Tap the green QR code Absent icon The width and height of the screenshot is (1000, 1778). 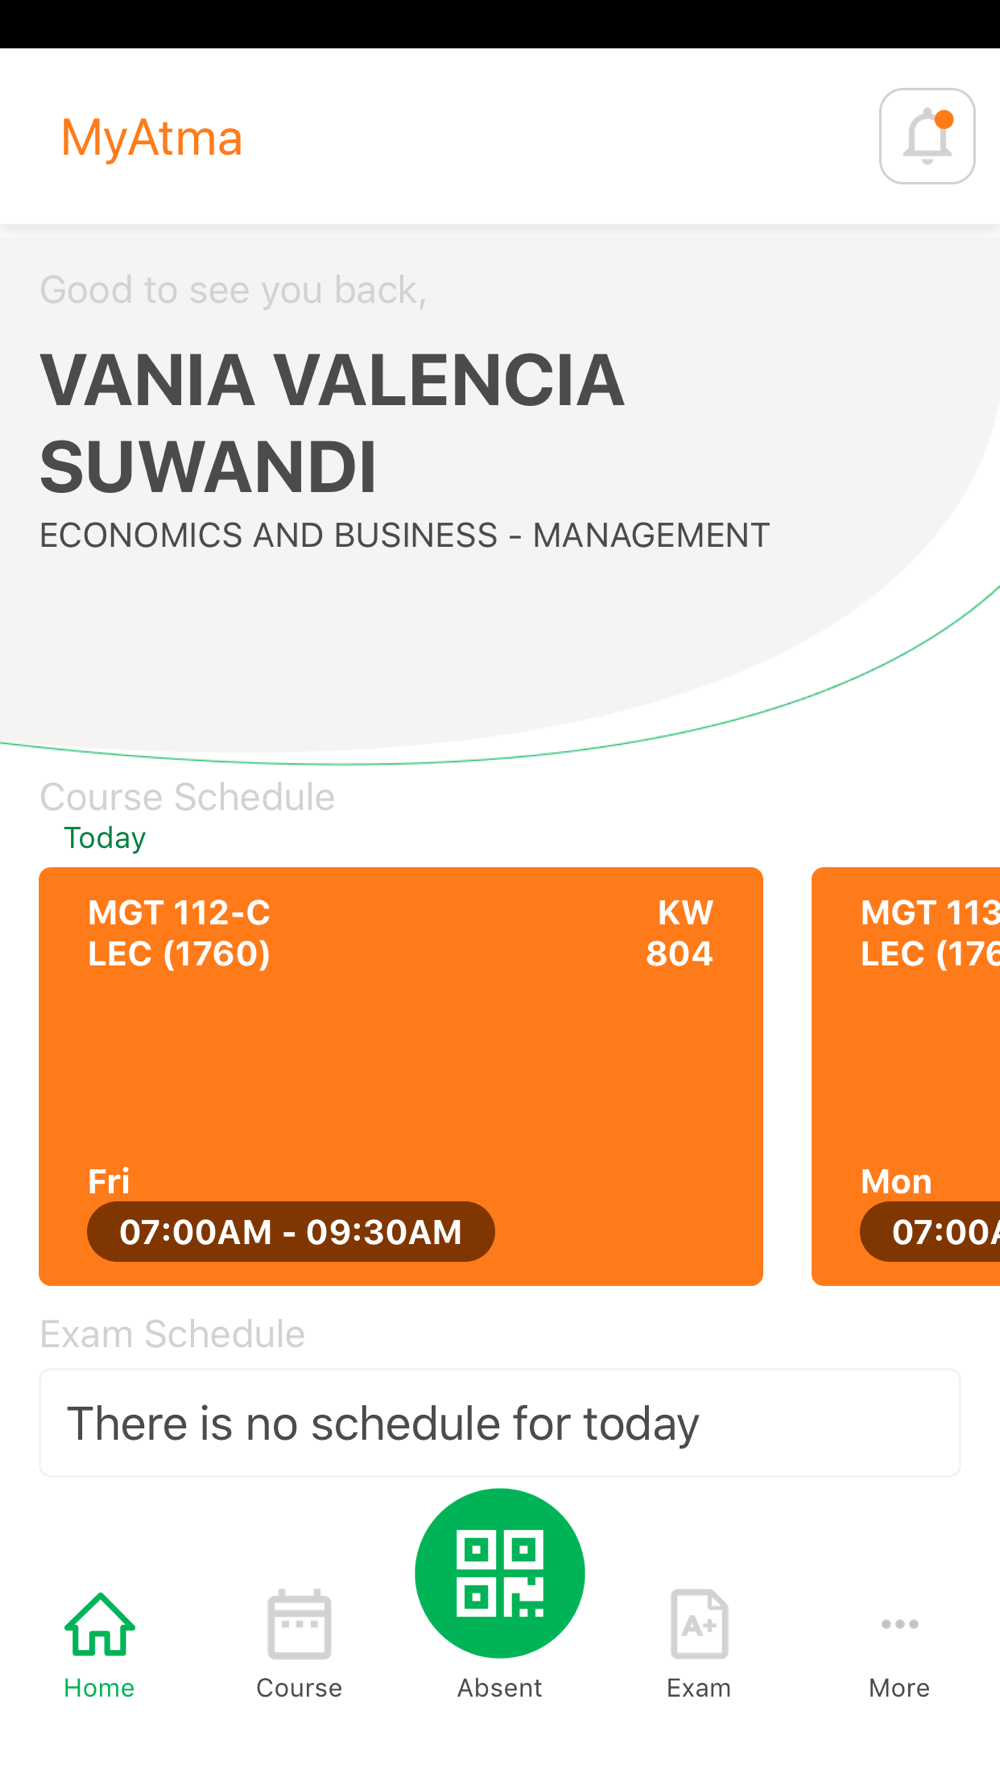500,1573
